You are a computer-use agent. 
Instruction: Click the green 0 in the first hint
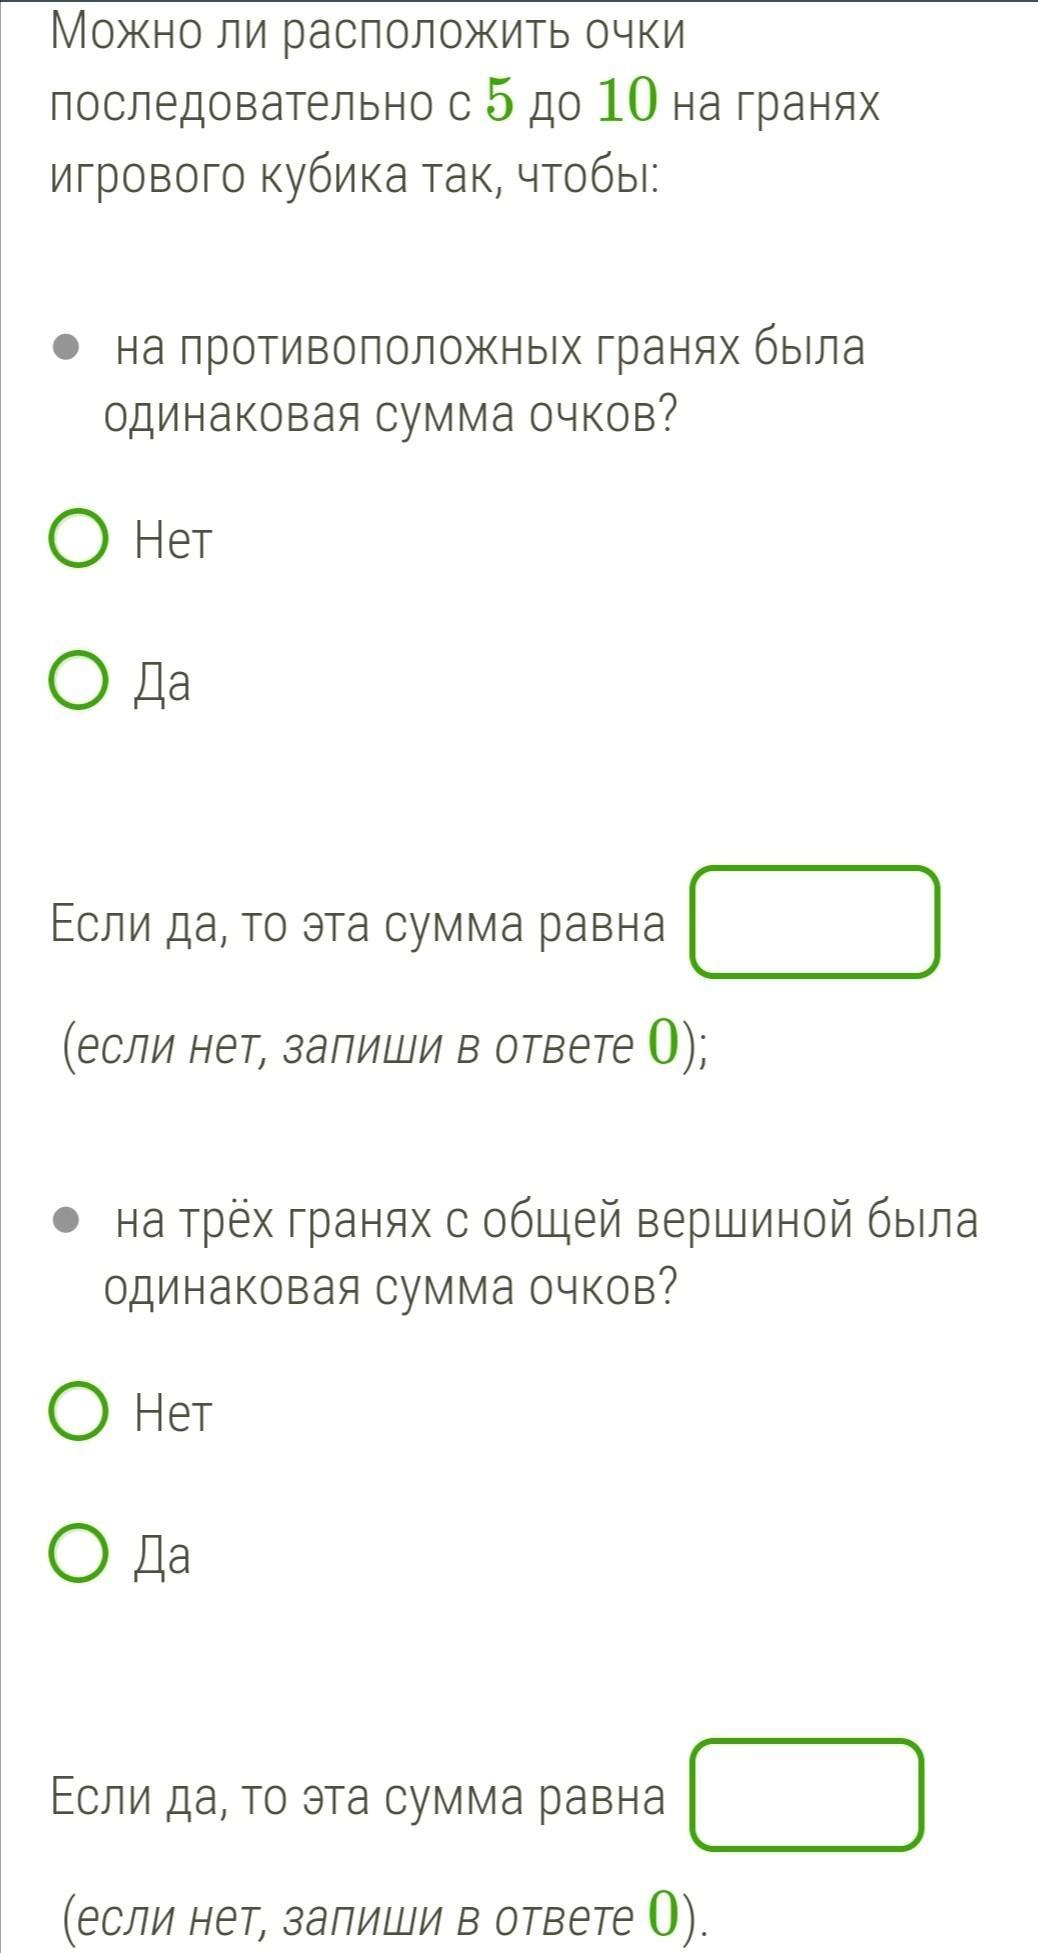click(x=663, y=1044)
